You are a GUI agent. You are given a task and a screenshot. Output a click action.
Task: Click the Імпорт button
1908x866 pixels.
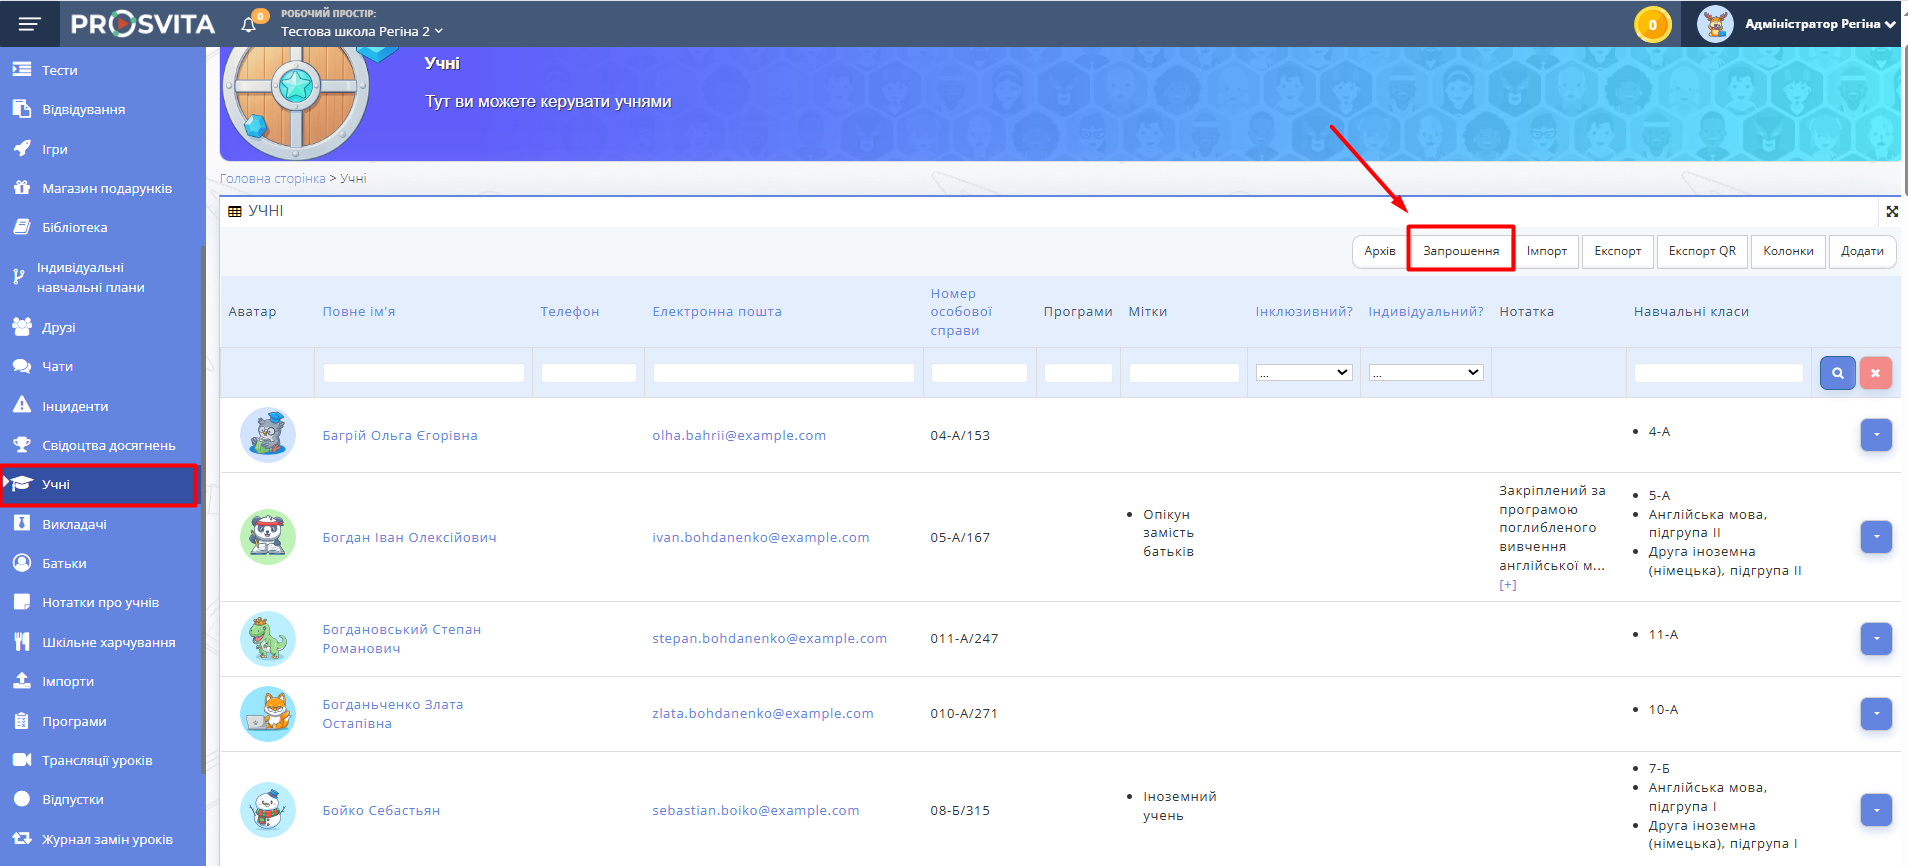[1547, 251]
